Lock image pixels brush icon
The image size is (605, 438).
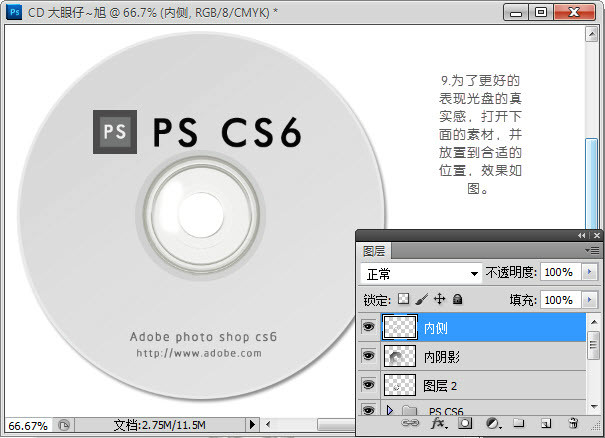point(421,299)
